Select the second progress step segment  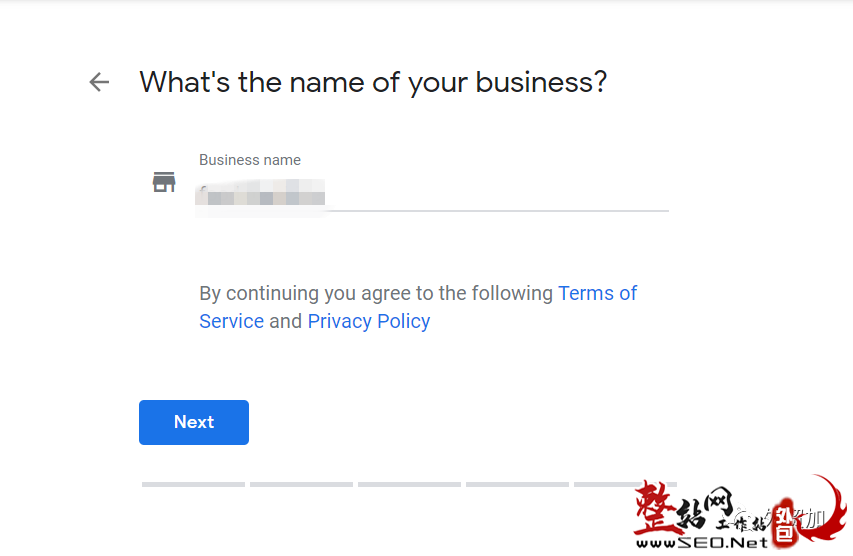[x=301, y=484]
